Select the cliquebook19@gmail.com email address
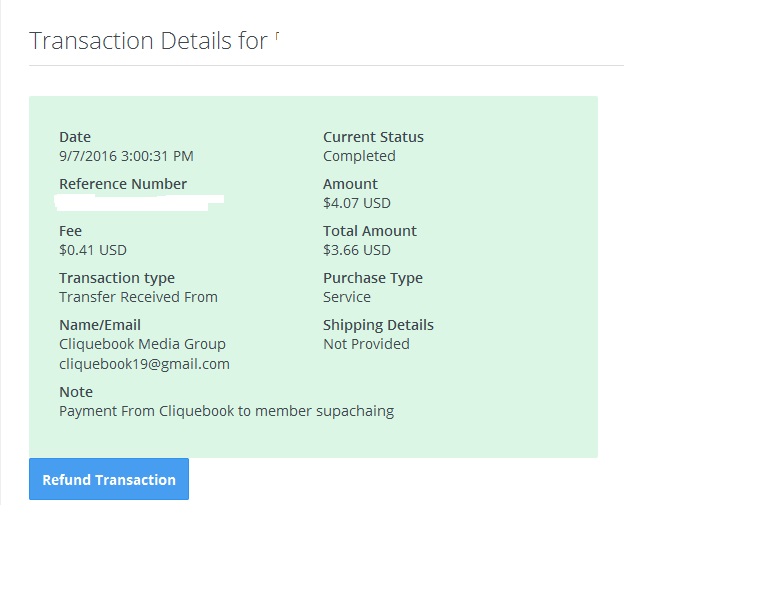Screen dimensions: 768x614 point(144,364)
